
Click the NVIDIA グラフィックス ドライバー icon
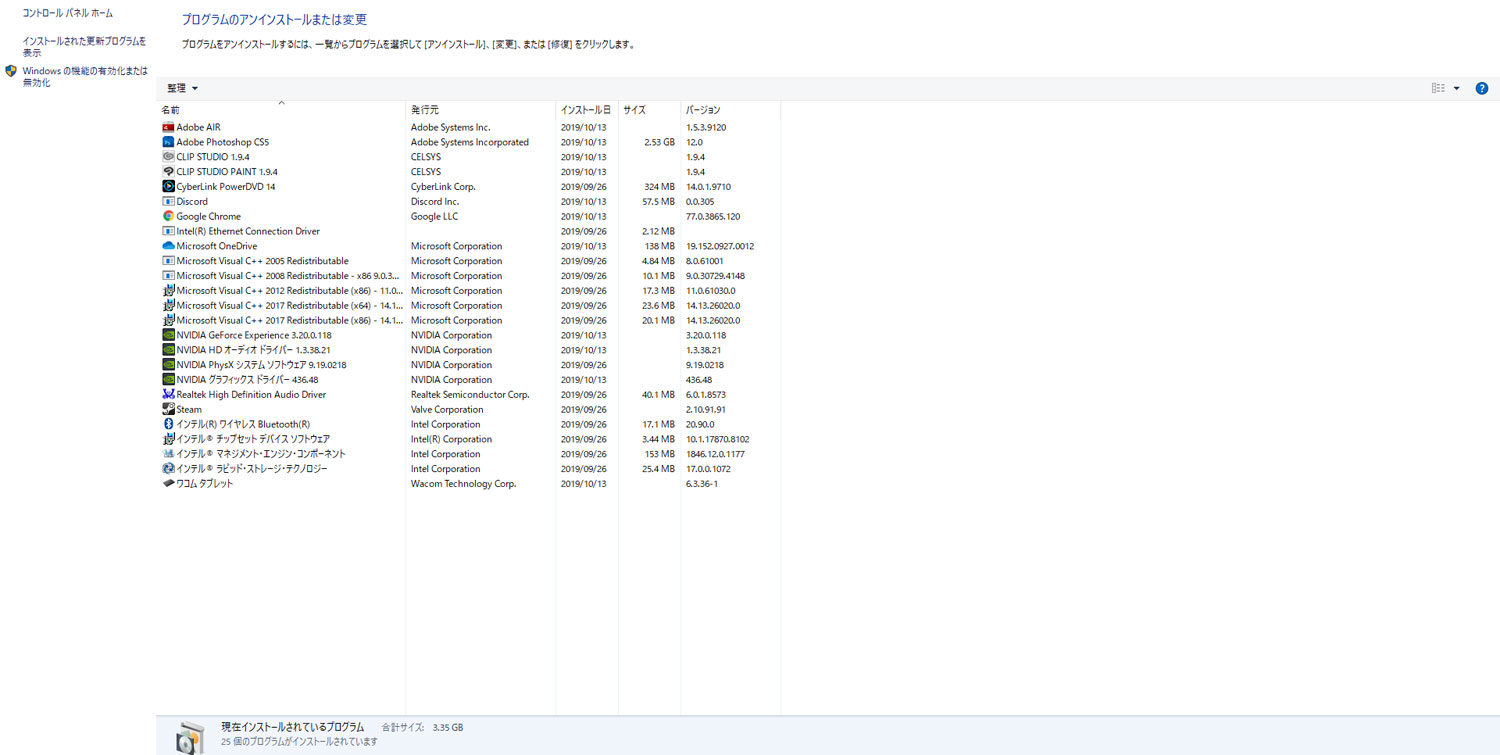168,379
